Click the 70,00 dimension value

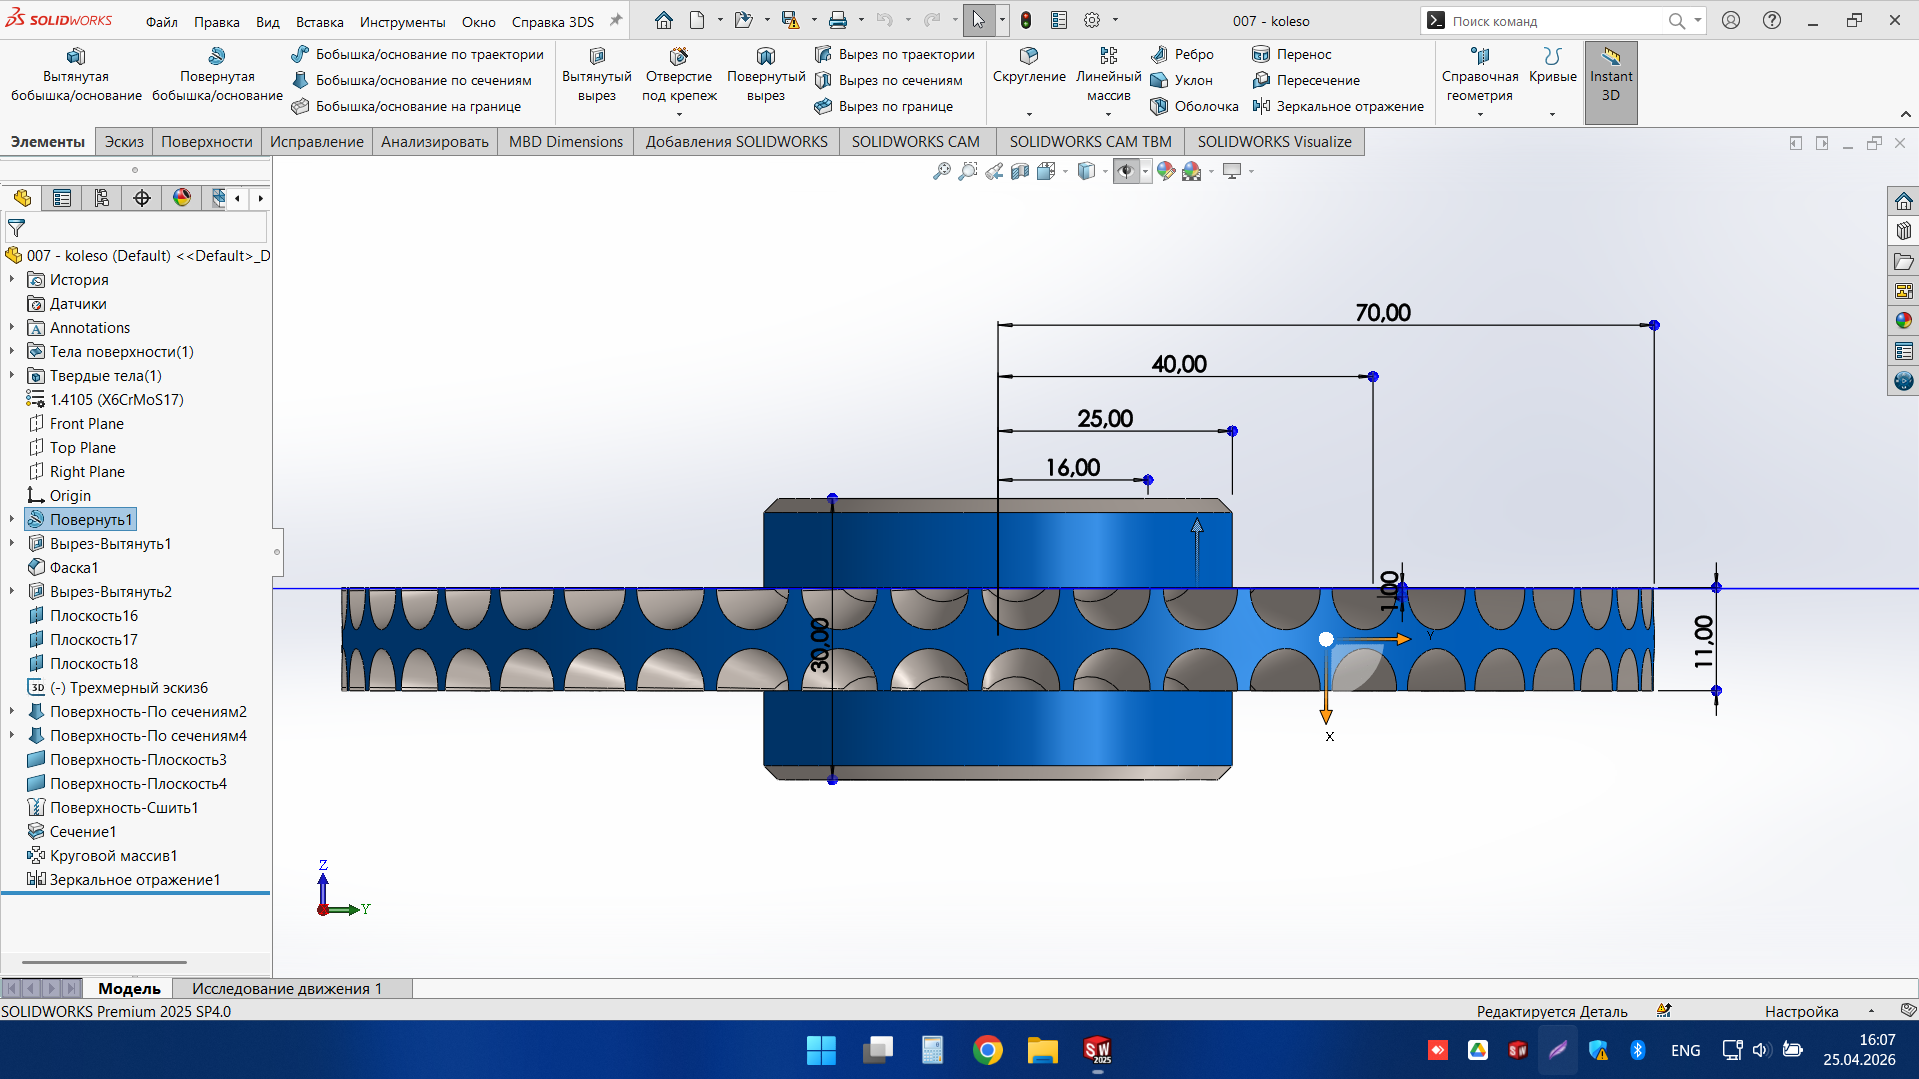tap(1383, 313)
